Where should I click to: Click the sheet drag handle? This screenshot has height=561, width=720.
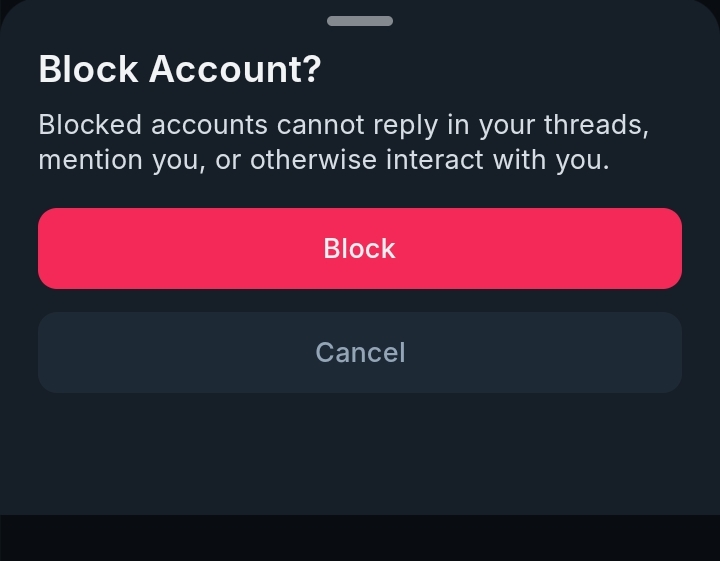(360, 21)
